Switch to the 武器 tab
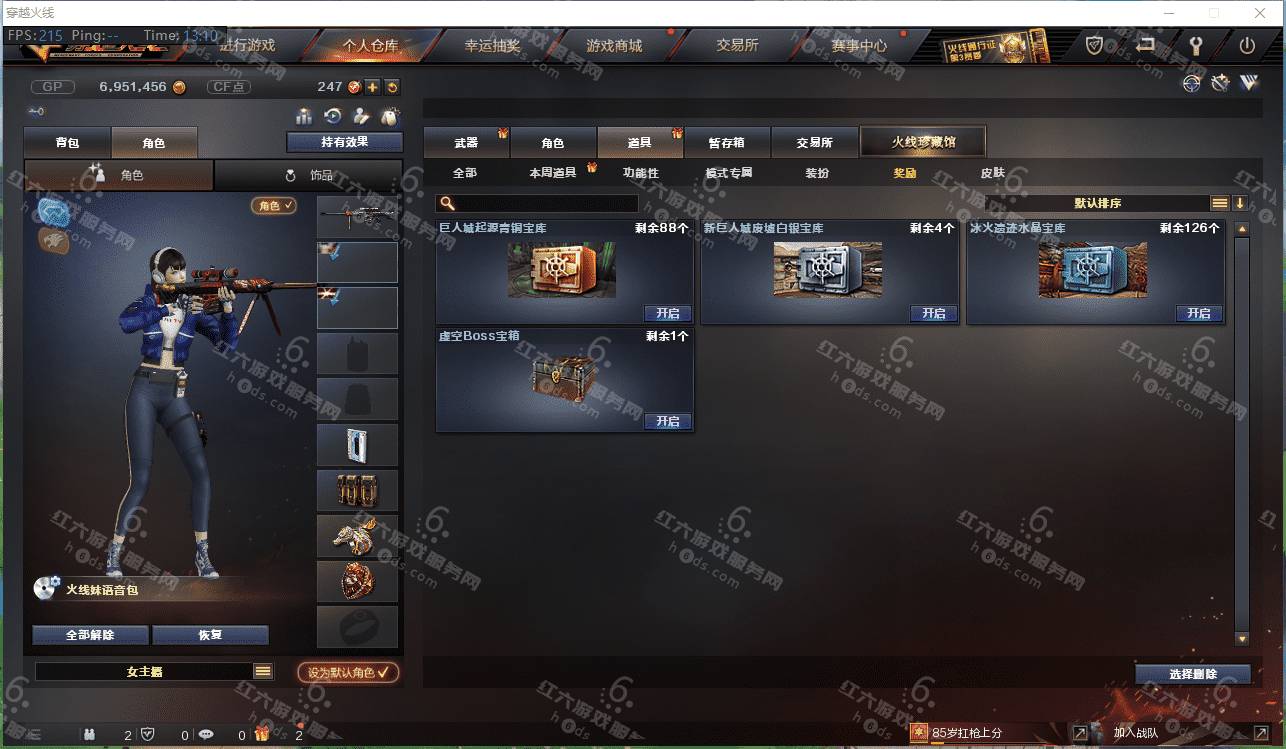Viewport: 1286px width, 749px height. click(466, 143)
